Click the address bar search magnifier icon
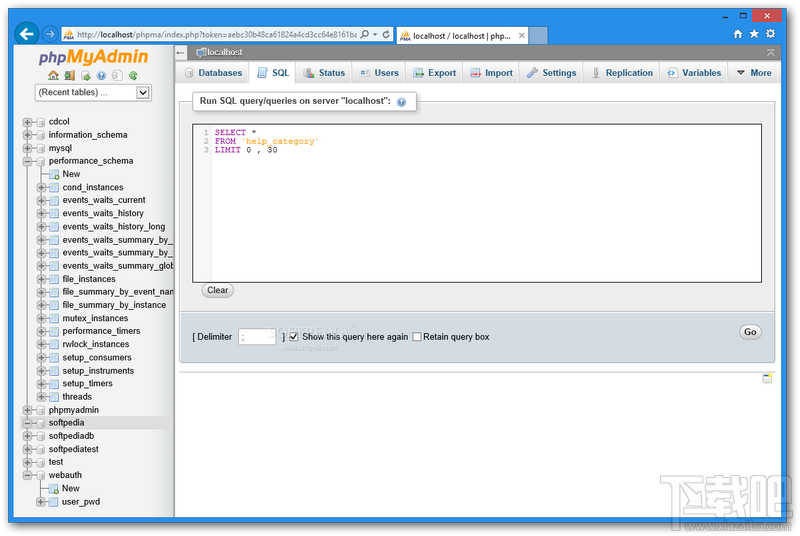Screen dimensions: 800x536 pyautogui.click(x=364, y=34)
